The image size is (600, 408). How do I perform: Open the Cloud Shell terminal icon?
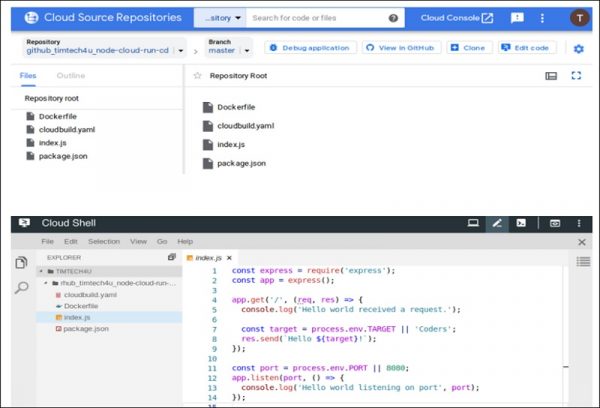(521, 223)
